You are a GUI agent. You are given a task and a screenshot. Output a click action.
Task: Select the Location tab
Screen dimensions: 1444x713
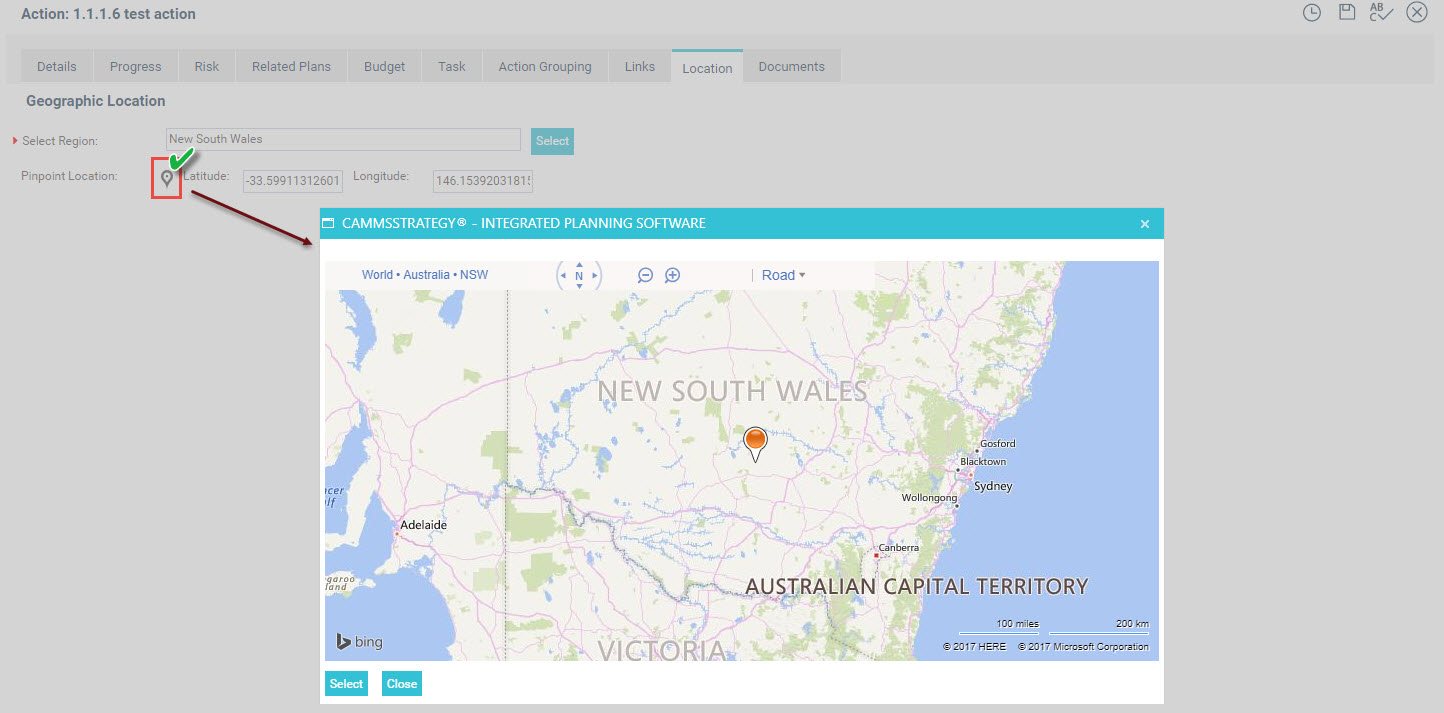[707, 67]
